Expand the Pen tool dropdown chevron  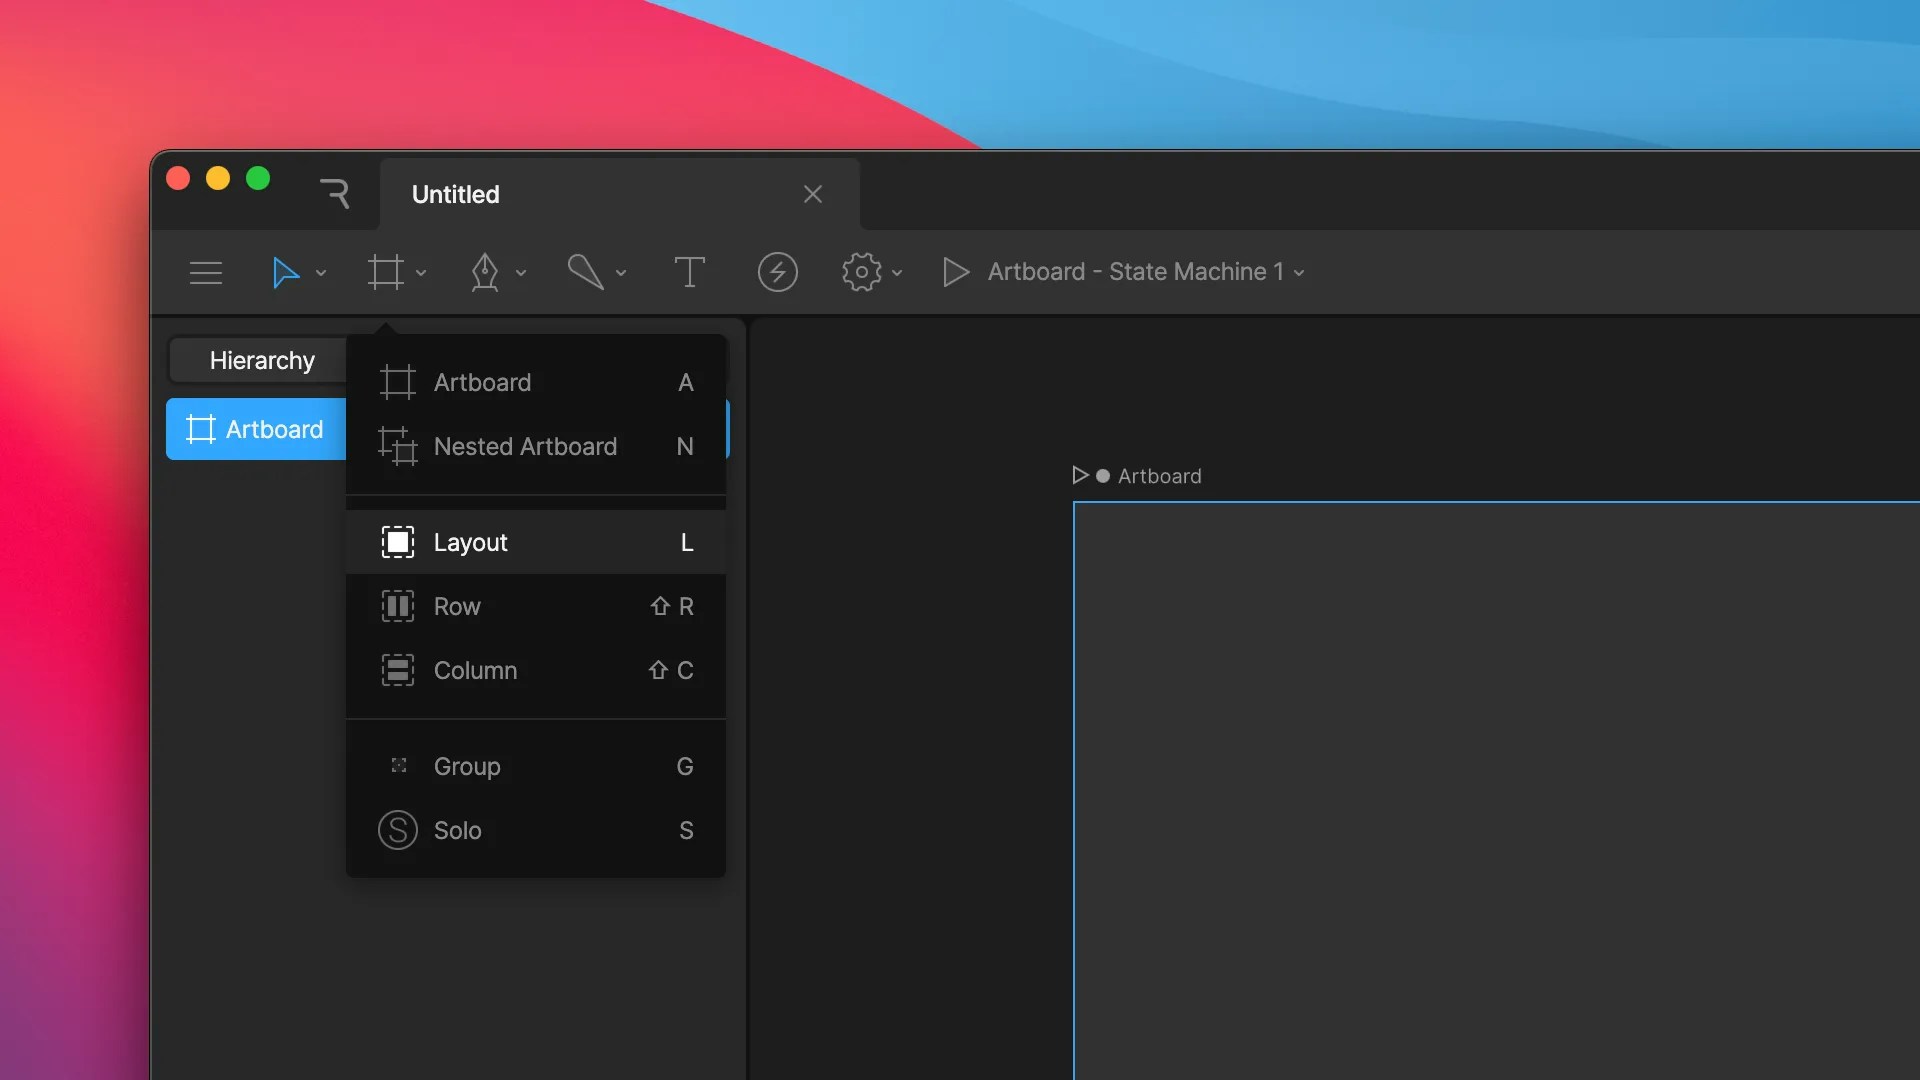(521, 273)
